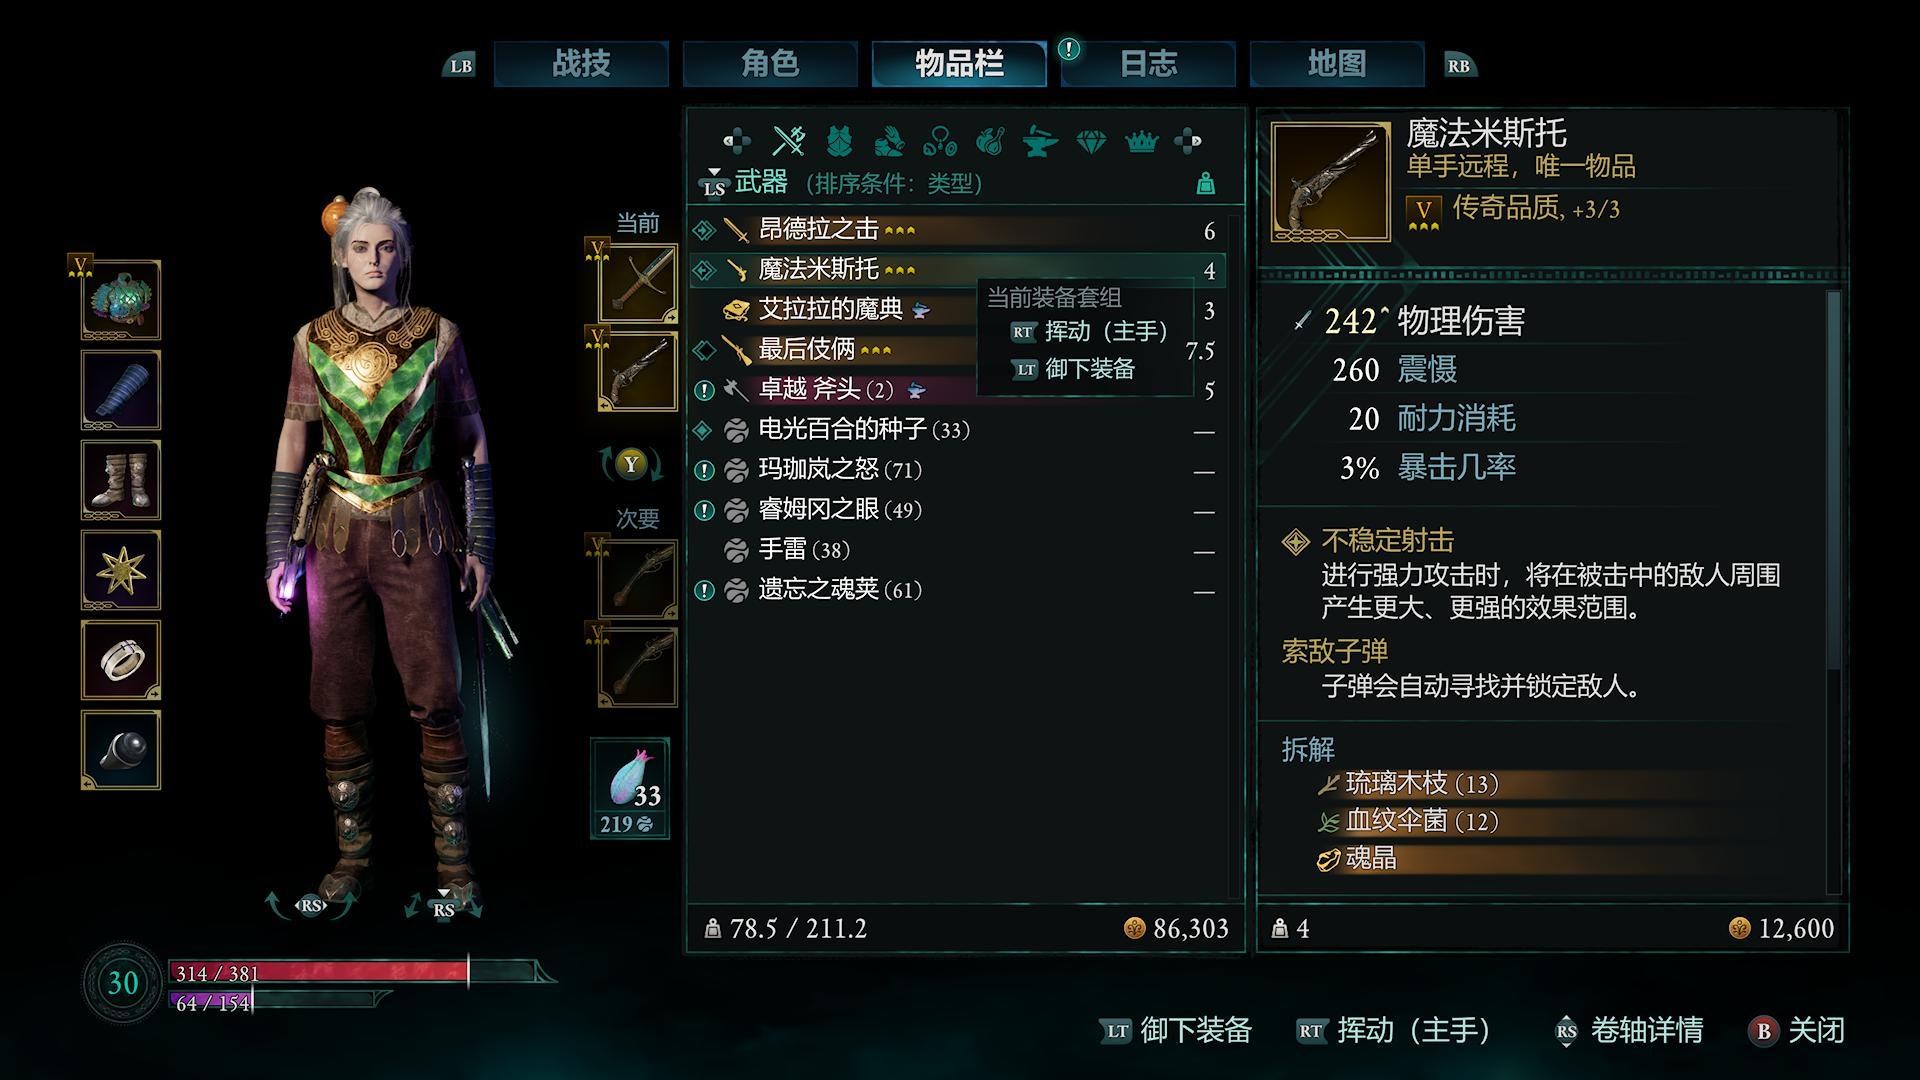Click the item description panel scrollbar
1920x1080 pixels.
point(1833,590)
